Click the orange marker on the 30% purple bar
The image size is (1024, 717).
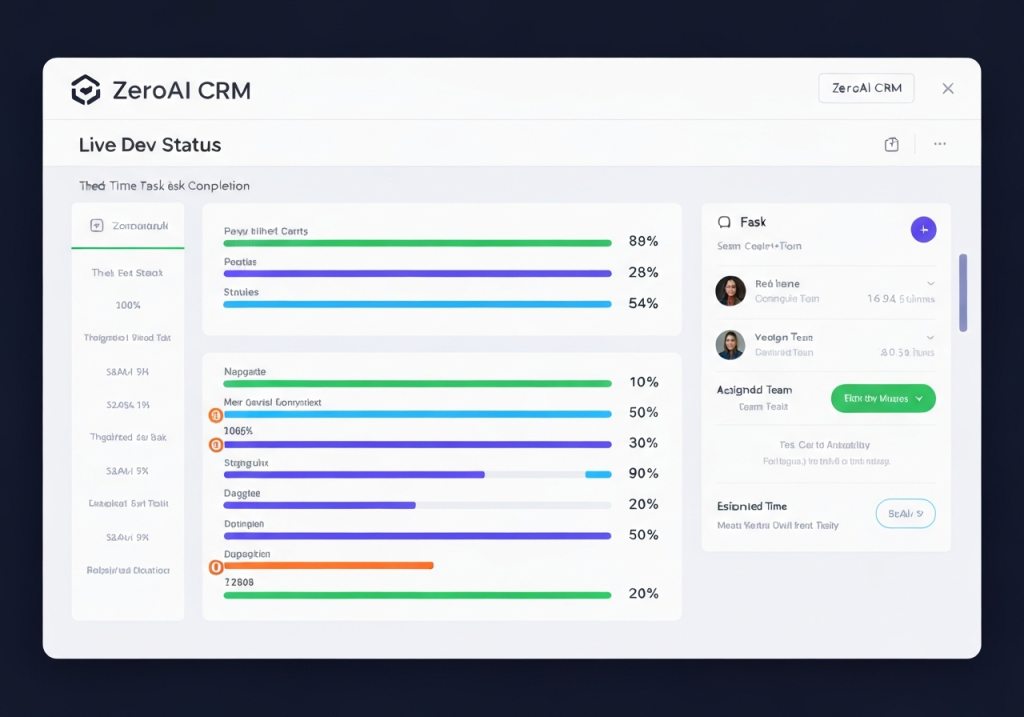pos(214,444)
